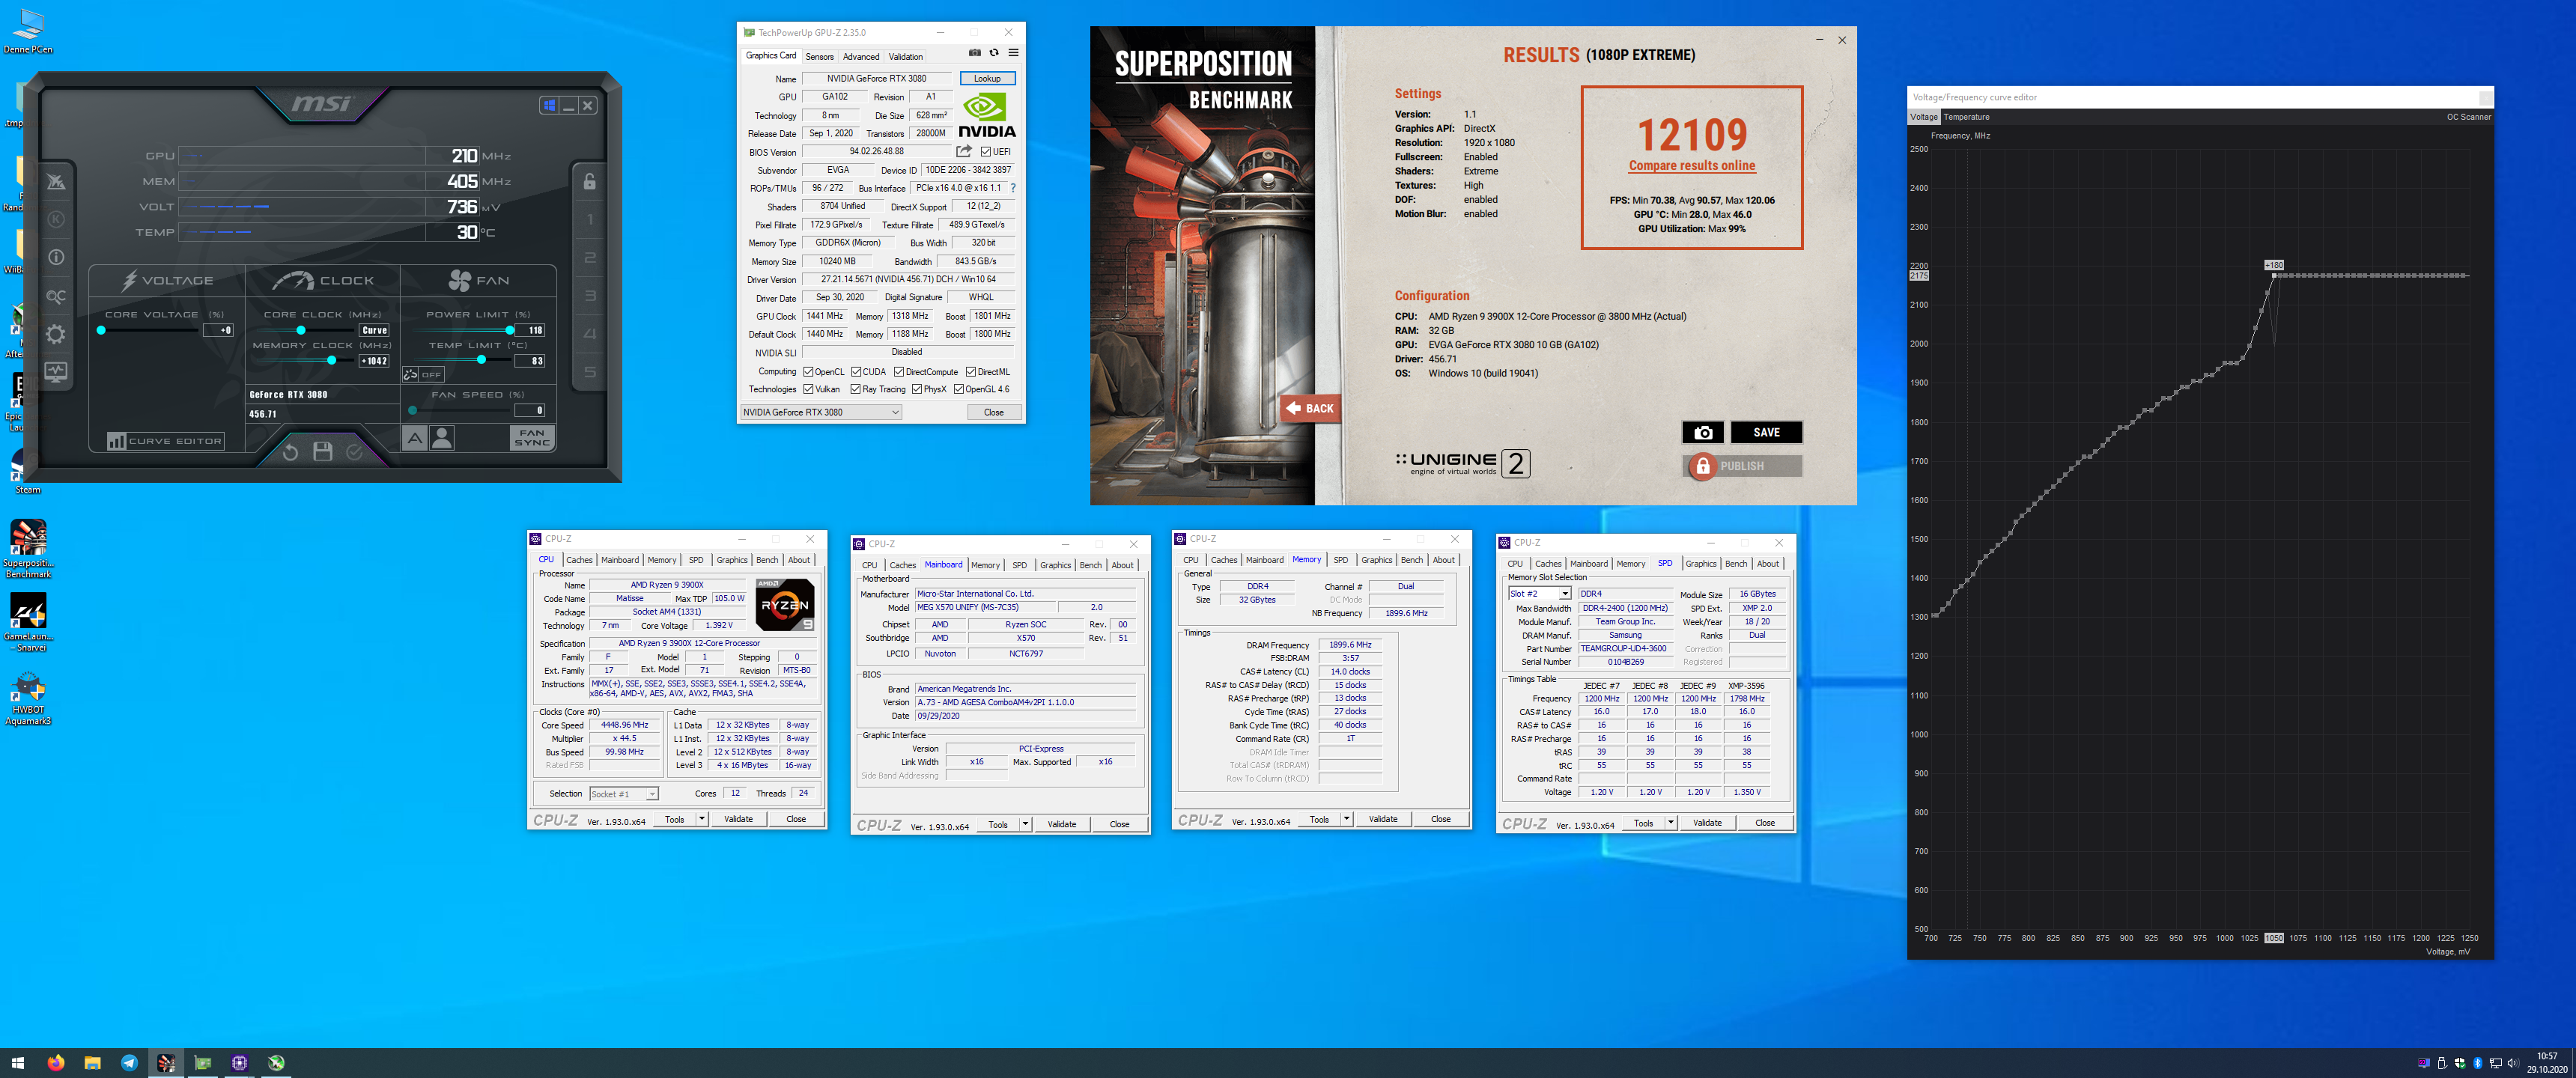Toggle Vulkan checkbox in GPU-Z
2576x1078 pixels.
point(808,389)
